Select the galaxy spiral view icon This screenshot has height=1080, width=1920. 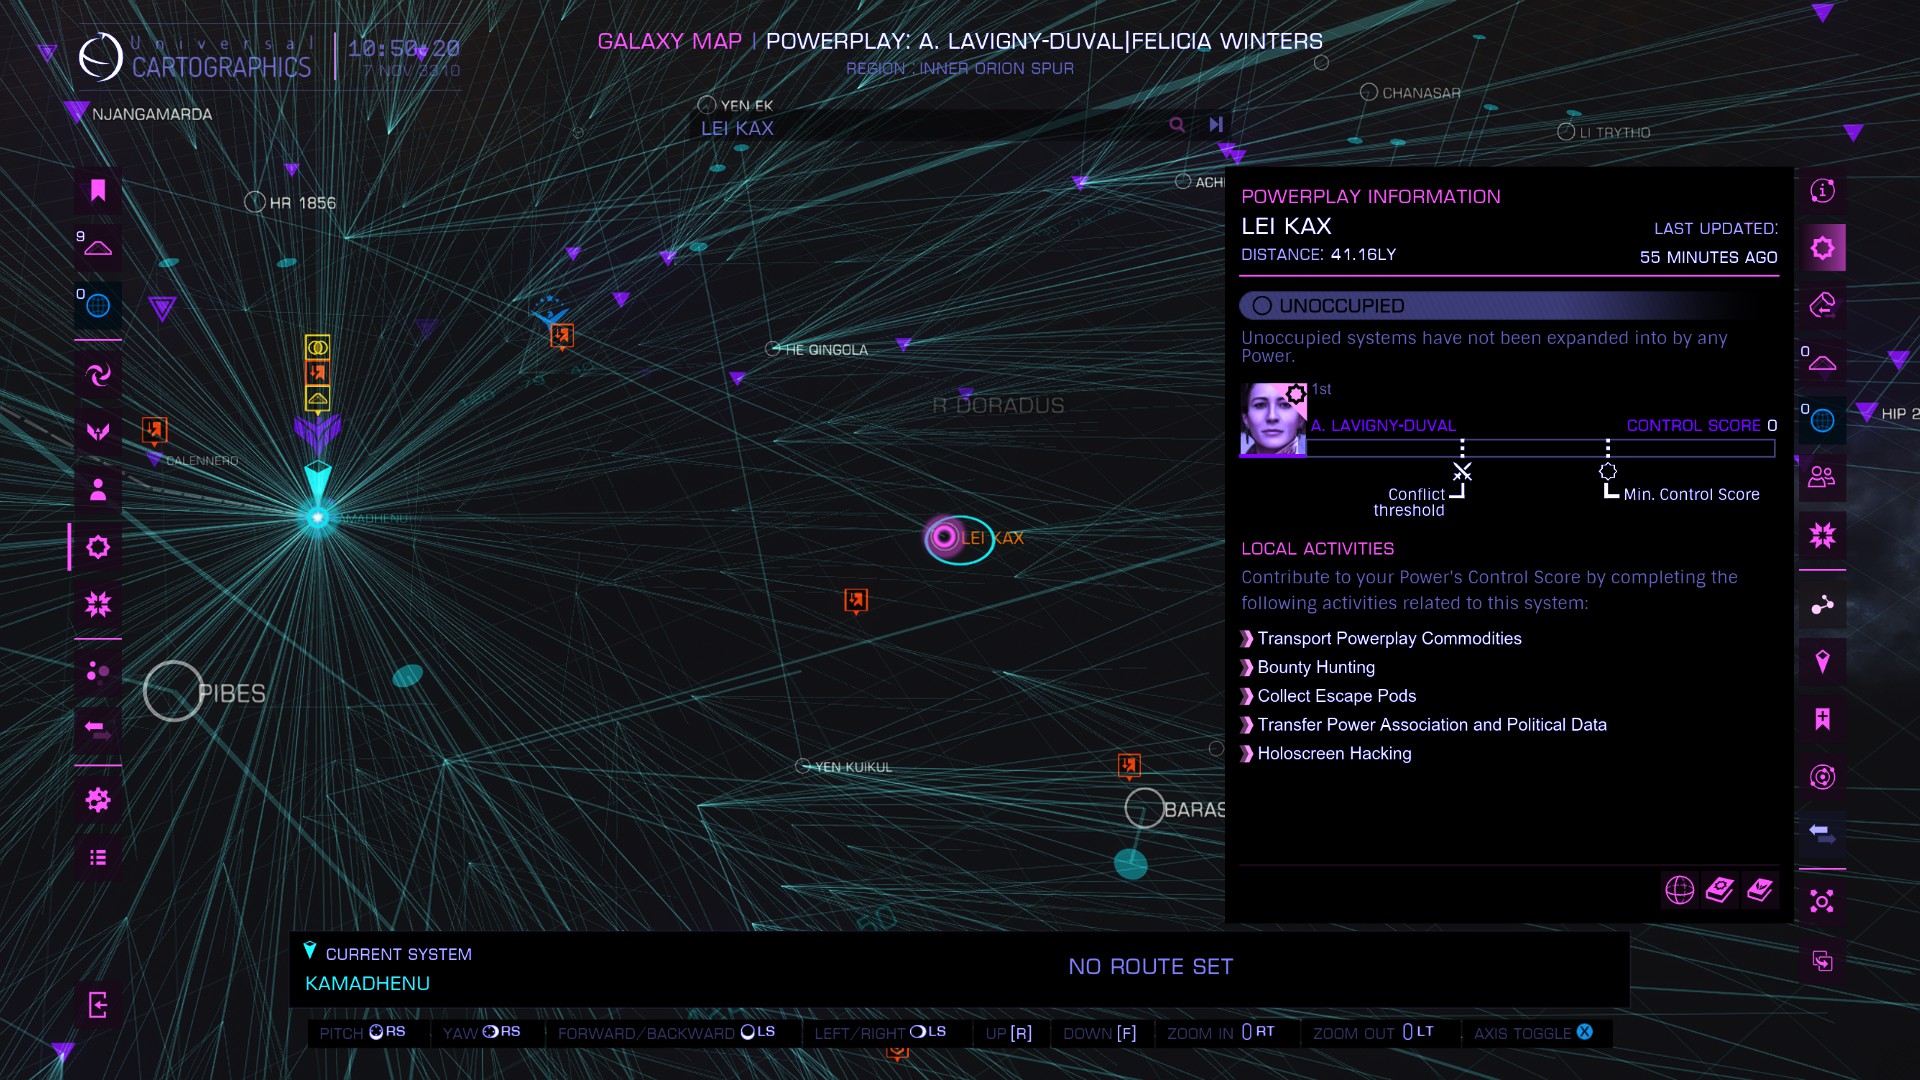[x=98, y=375]
